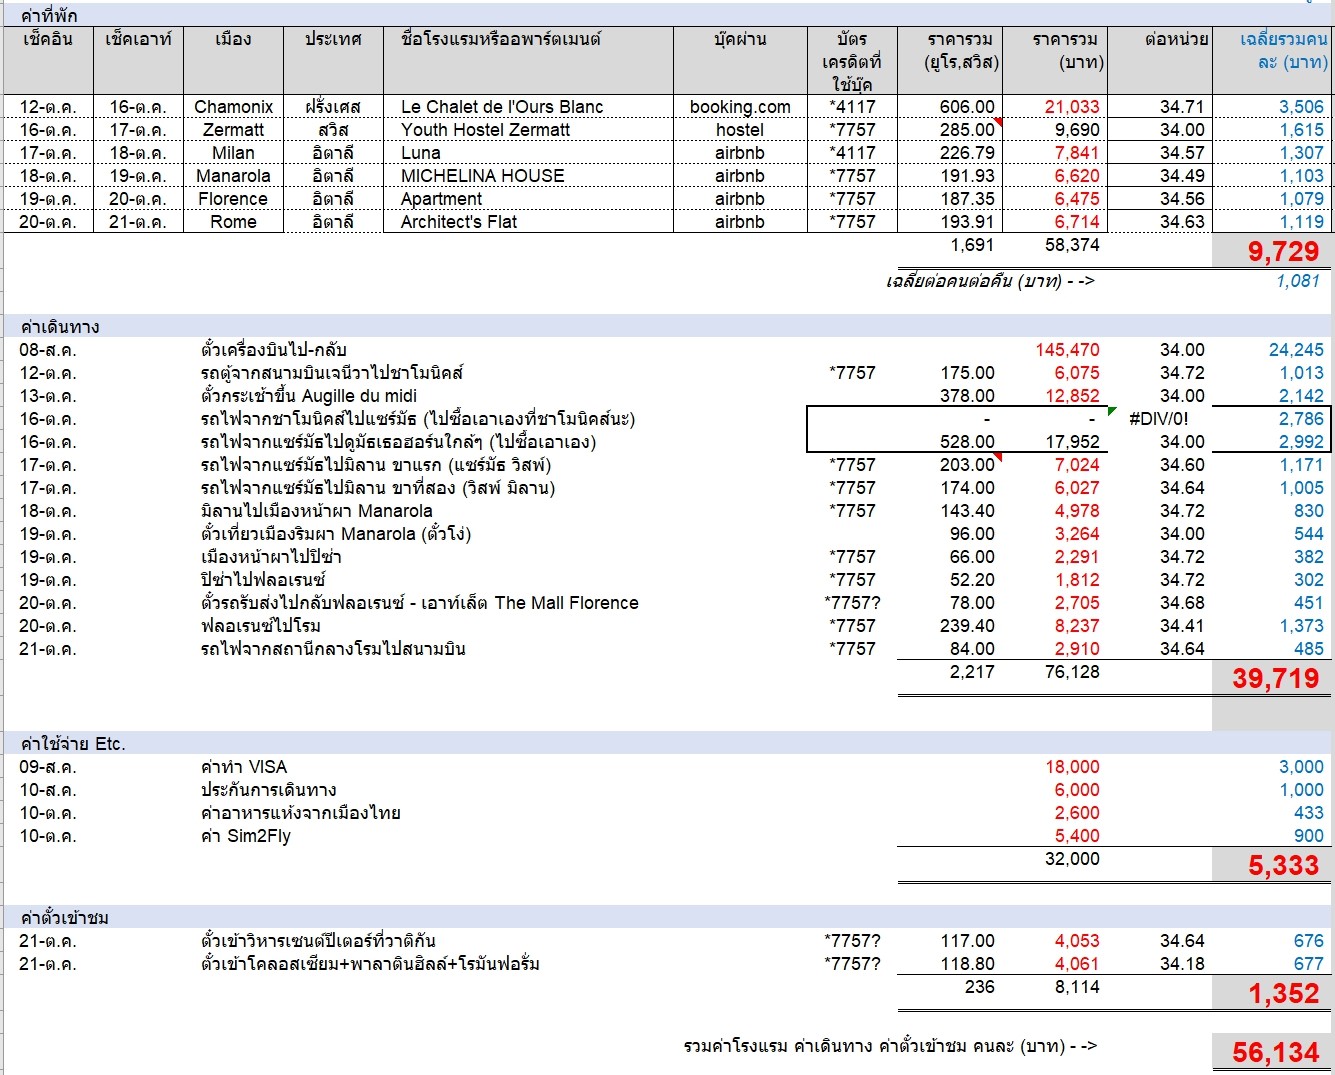This screenshot has height=1075, width=1335.
Task: Click the 'บุ๊คผ่าน' column header
Action: click(740, 61)
